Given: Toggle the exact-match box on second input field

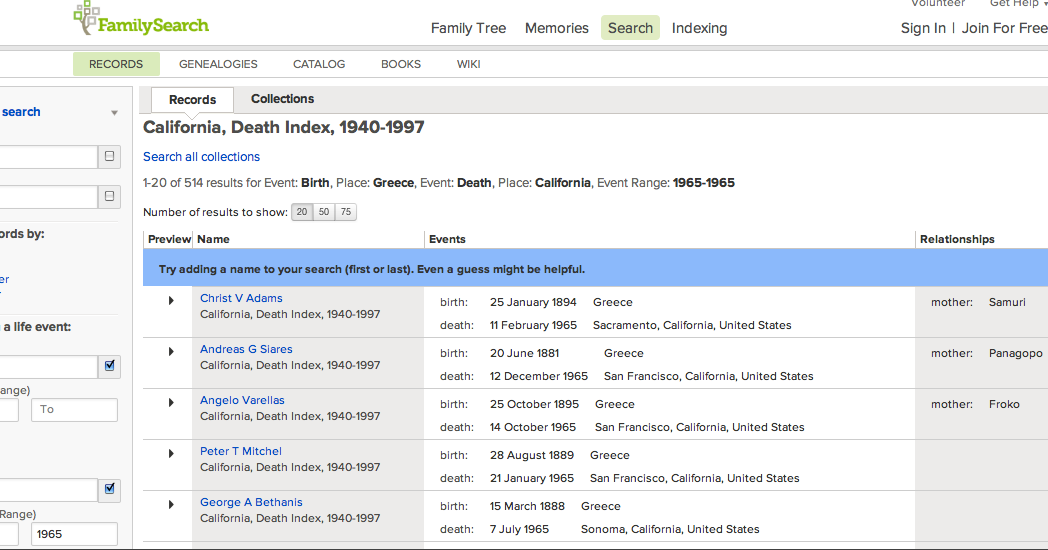Looking at the screenshot, I should pos(110,196).
